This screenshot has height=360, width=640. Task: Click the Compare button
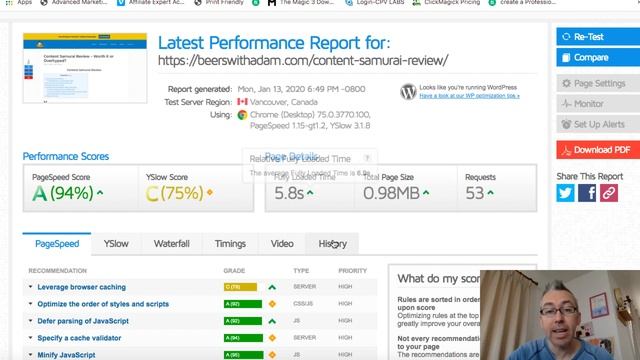(x=598, y=58)
